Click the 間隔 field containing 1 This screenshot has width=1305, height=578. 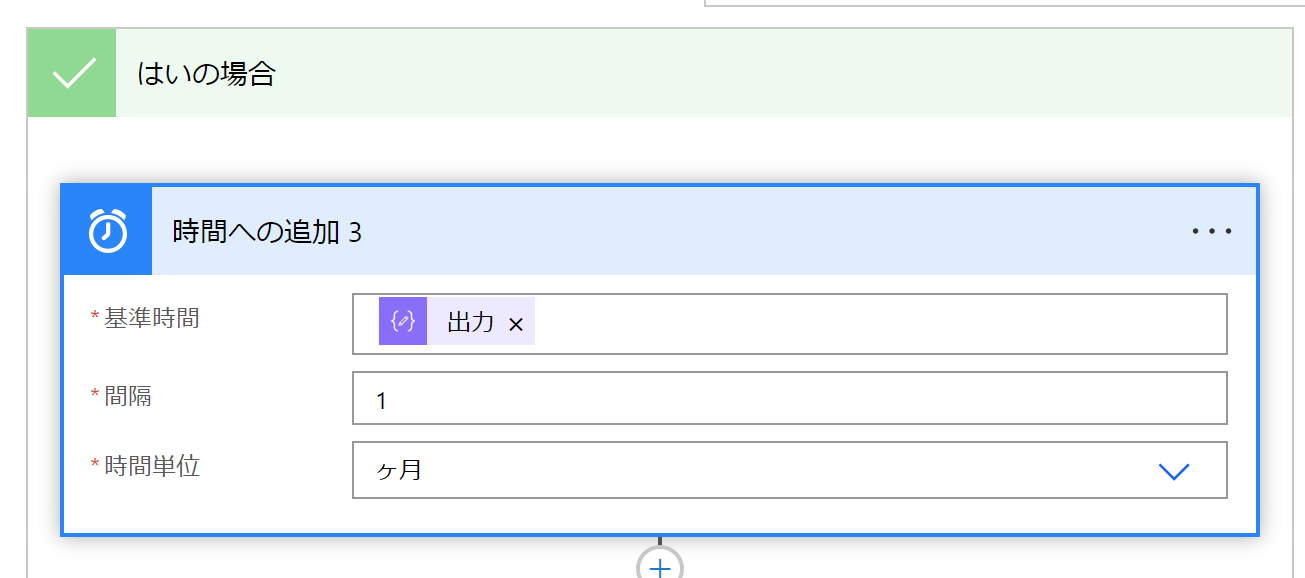pos(788,399)
